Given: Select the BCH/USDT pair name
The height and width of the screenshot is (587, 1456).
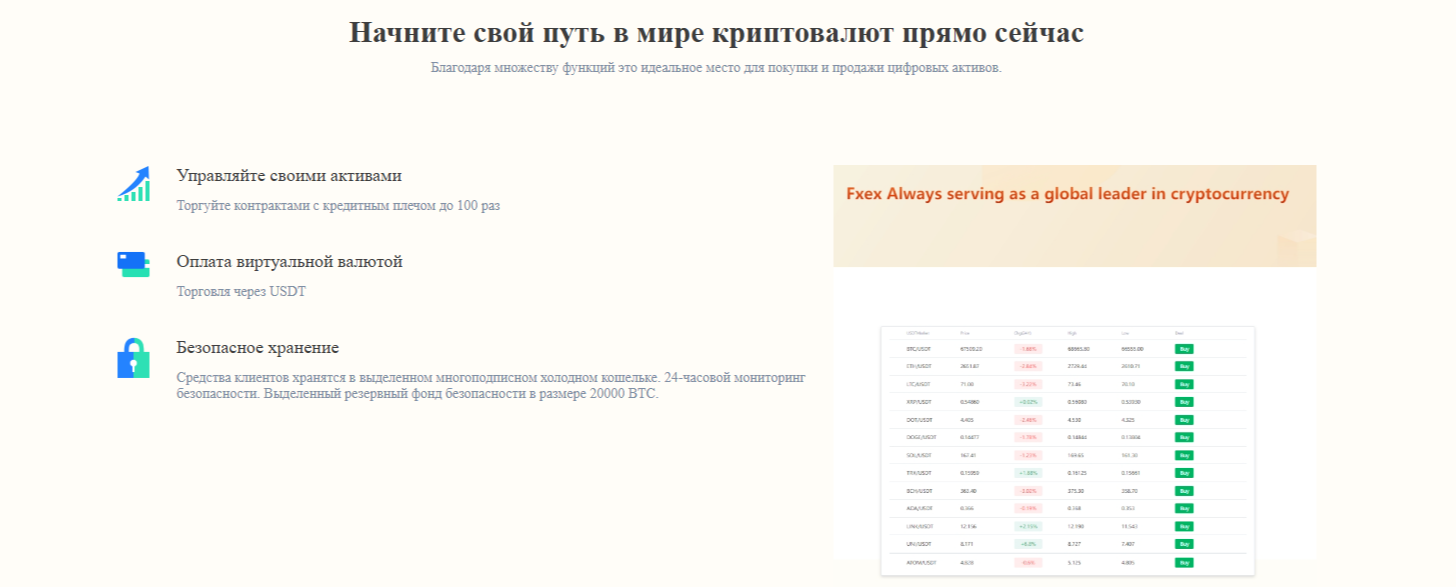Looking at the screenshot, I should click(x=920, y=491).
